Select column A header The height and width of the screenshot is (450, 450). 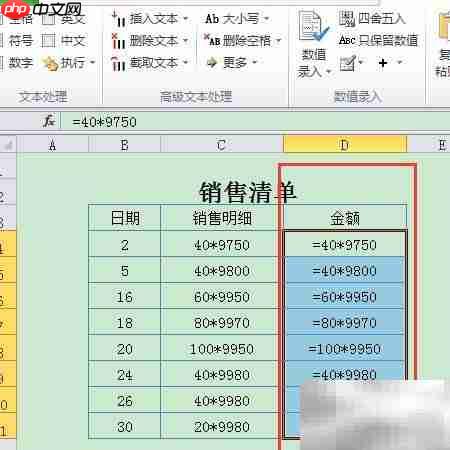52,145
